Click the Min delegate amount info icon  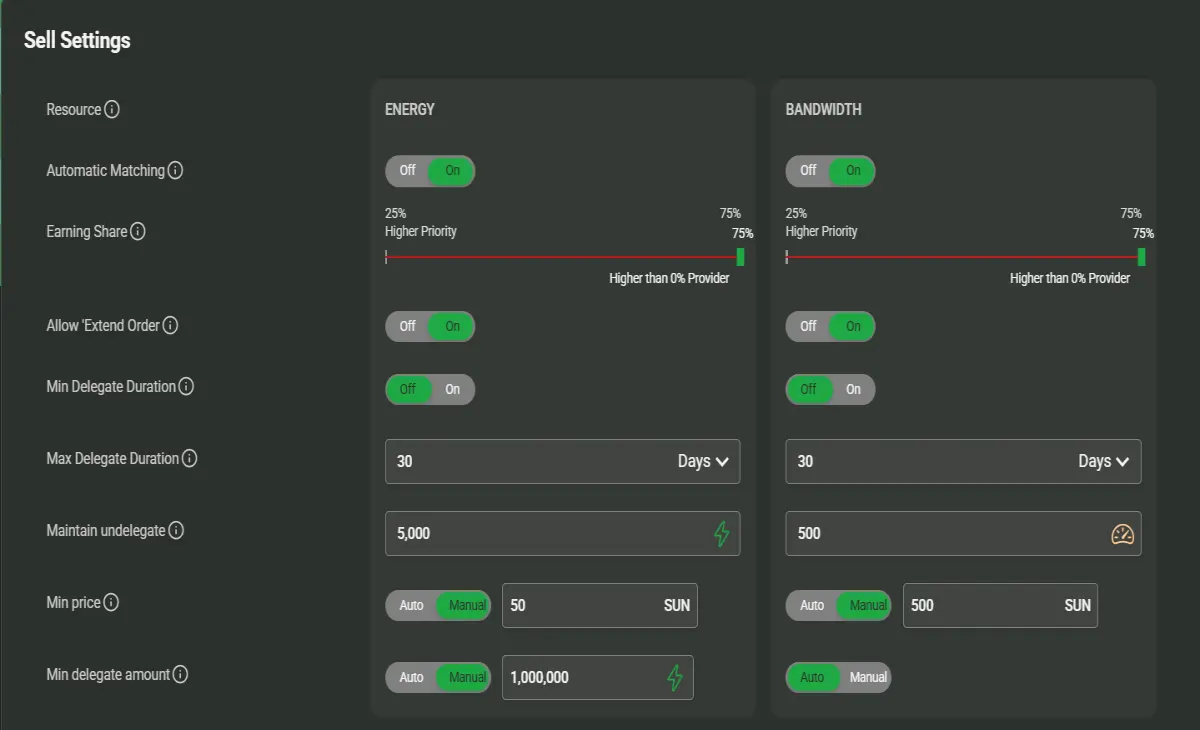point(180,674)
